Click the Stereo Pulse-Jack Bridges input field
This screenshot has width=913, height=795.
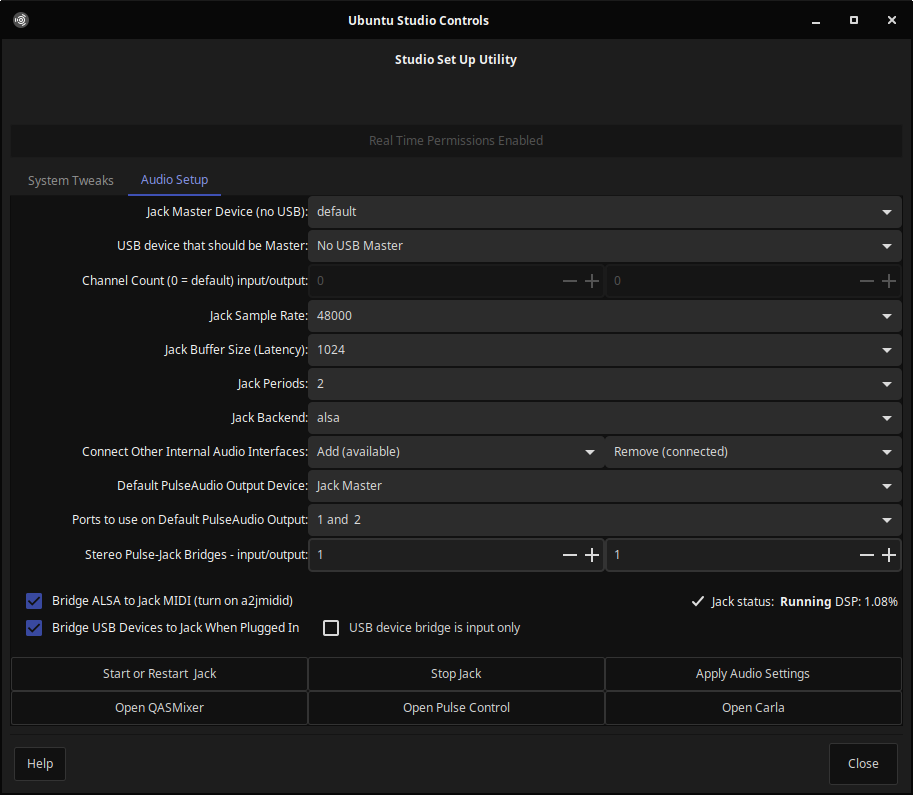[435, 555]
